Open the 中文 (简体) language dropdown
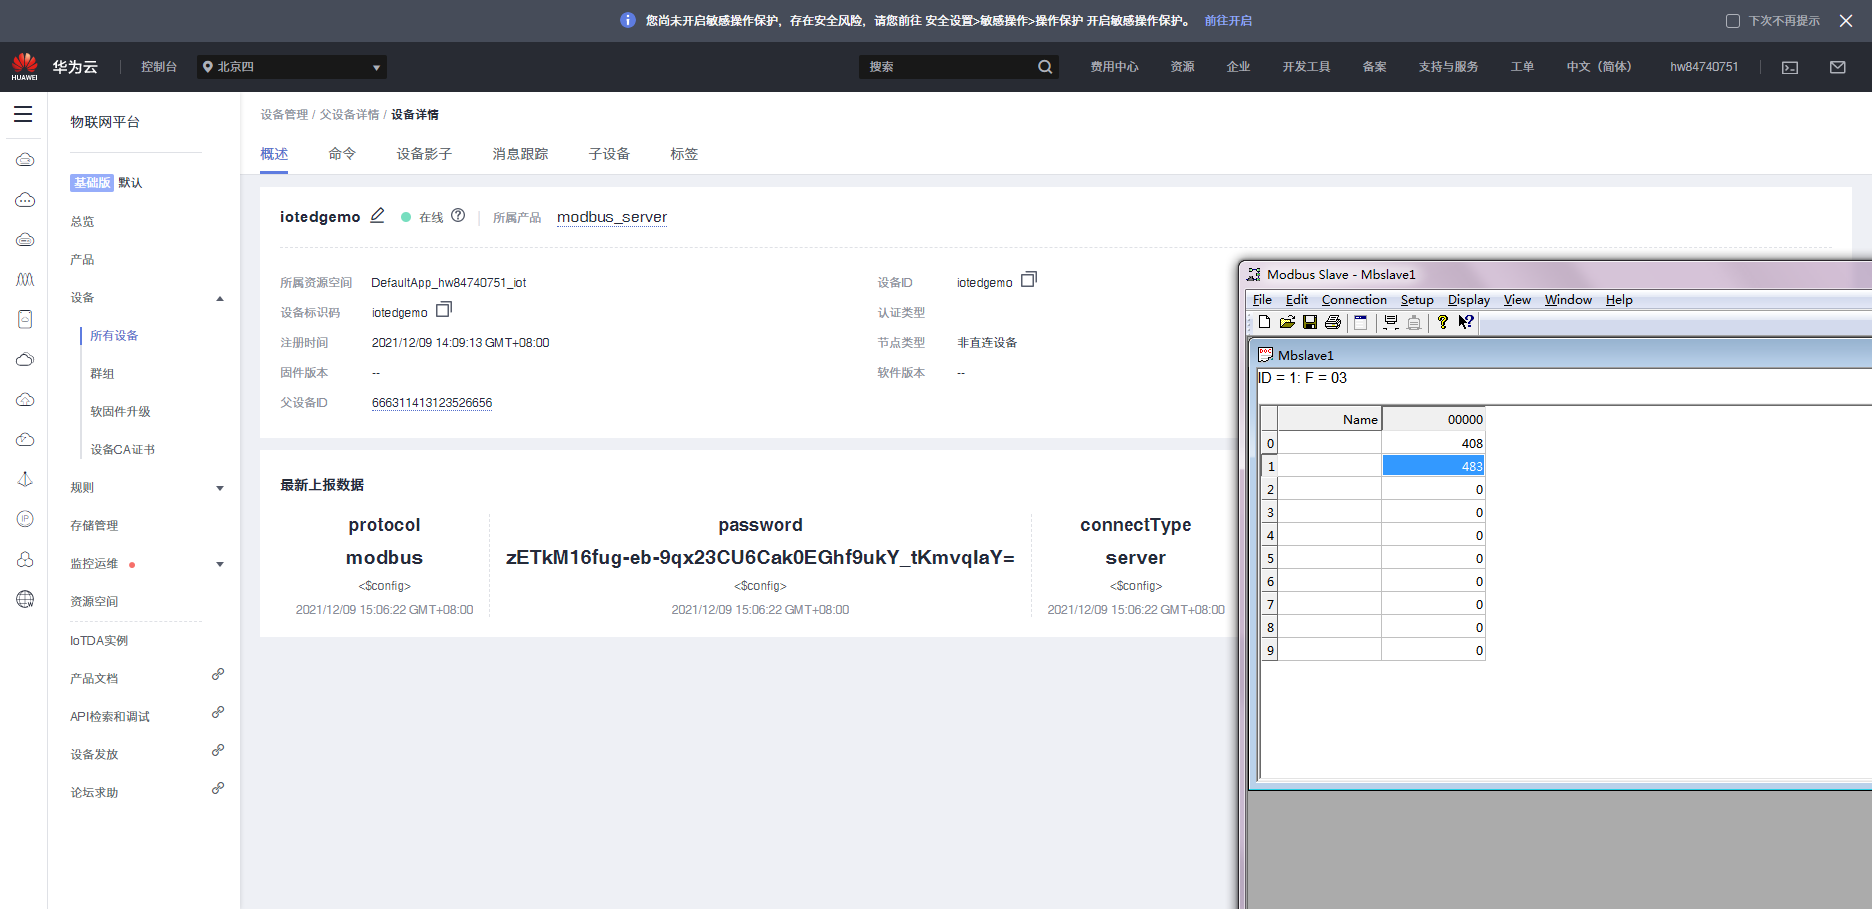 [x=1598, y=67]
